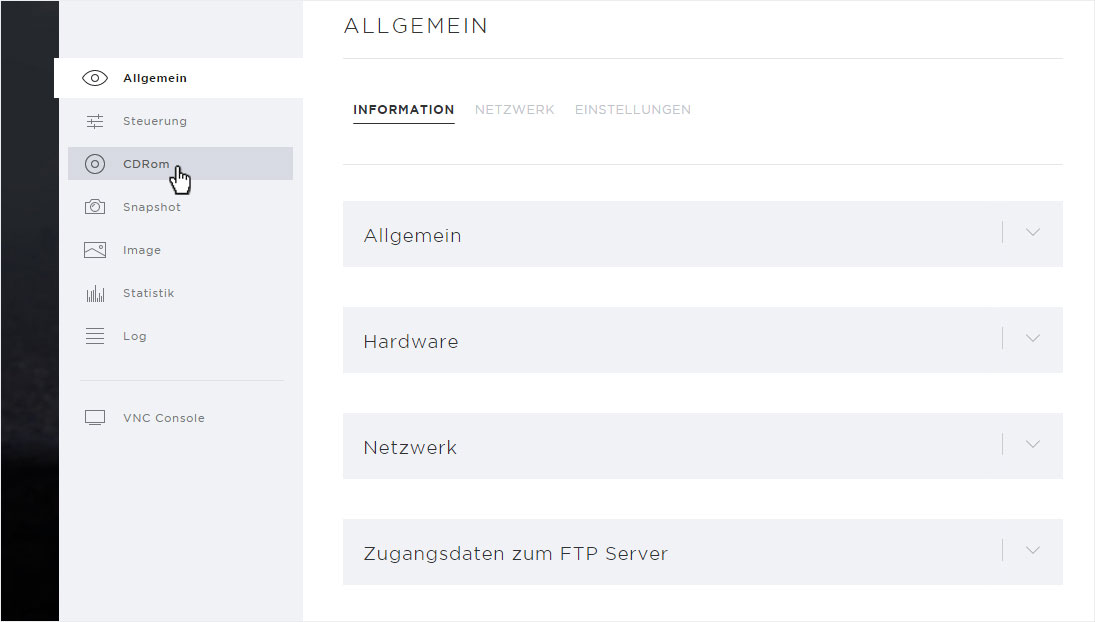Click the Image picture icon
Image resolution: width=1095 pixels, height=622 pixels.
point(95,250)
